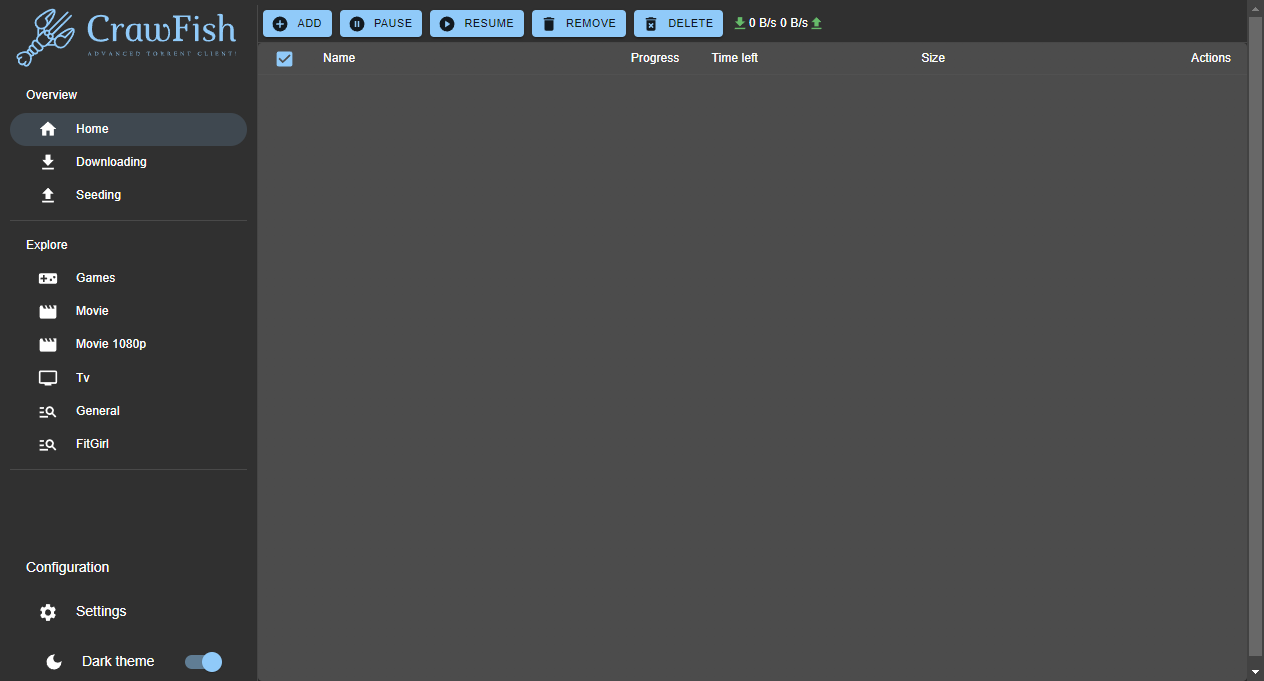Toggle the Dark theme switch
The image size is (1264, 681).
coord(203,662)
